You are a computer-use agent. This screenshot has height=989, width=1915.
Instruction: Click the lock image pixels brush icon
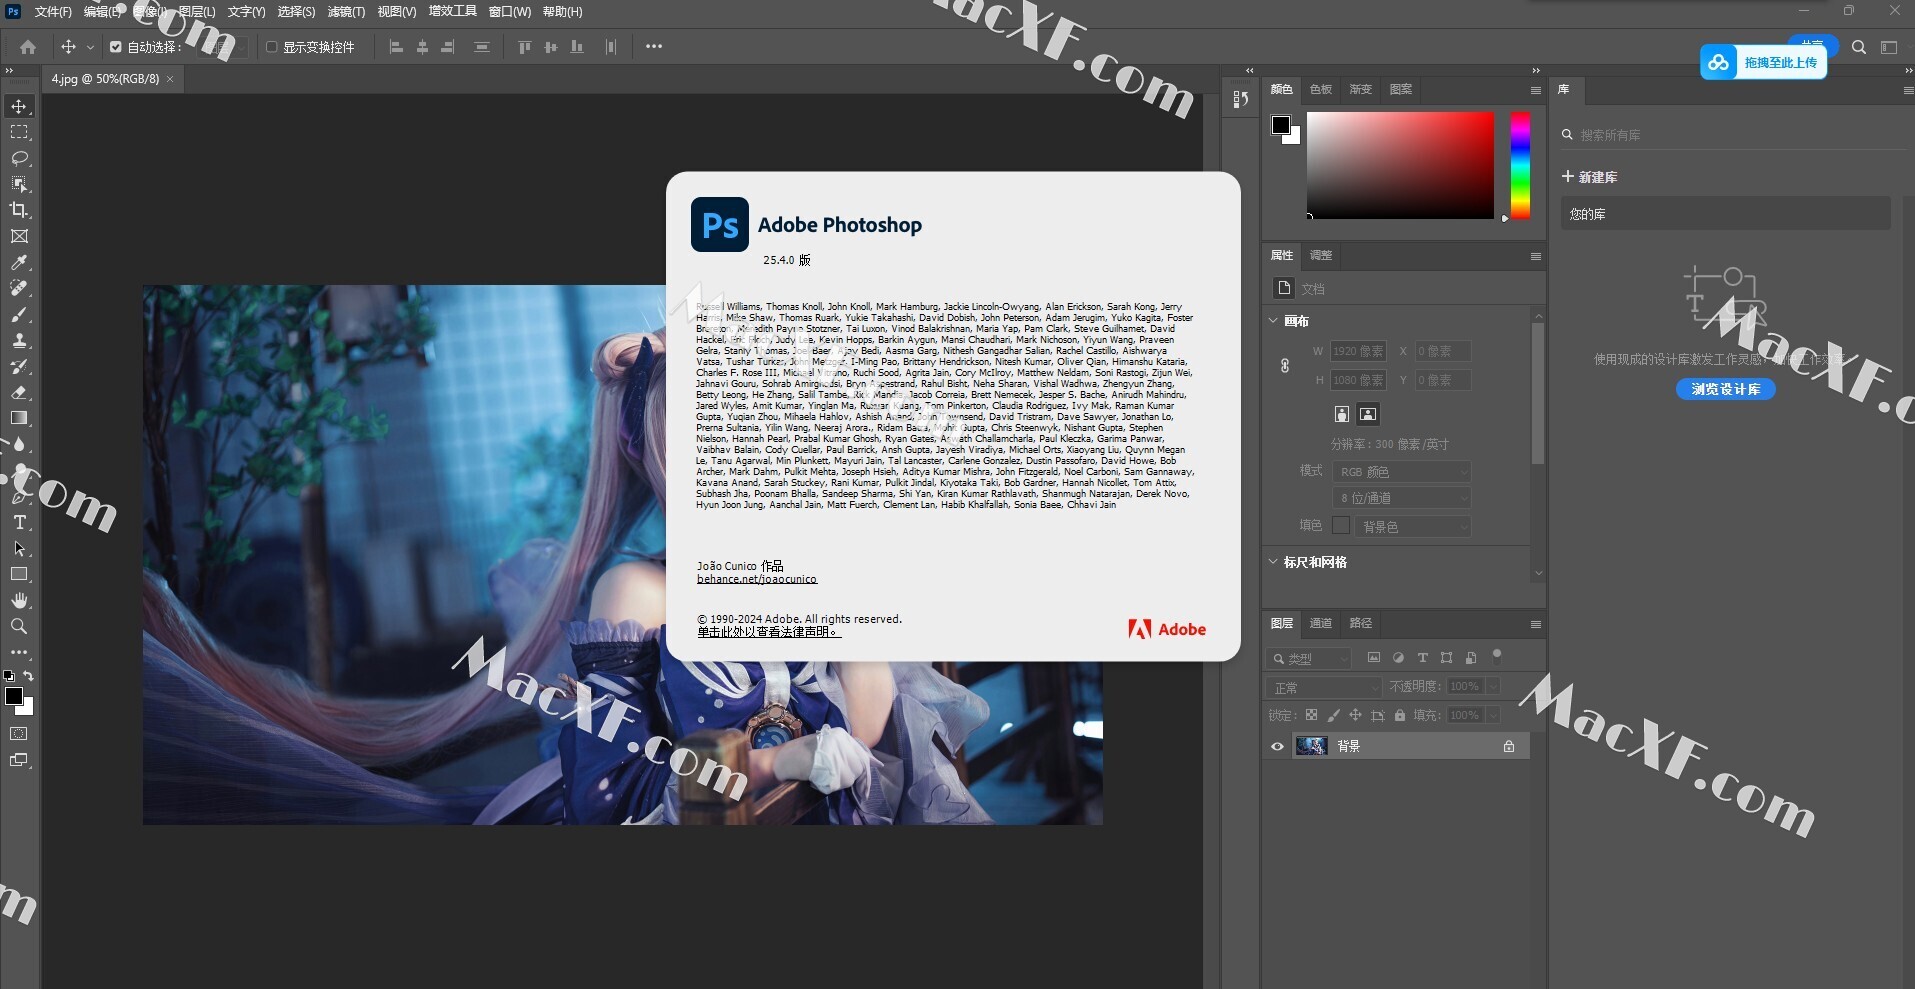coord(1333,715)
